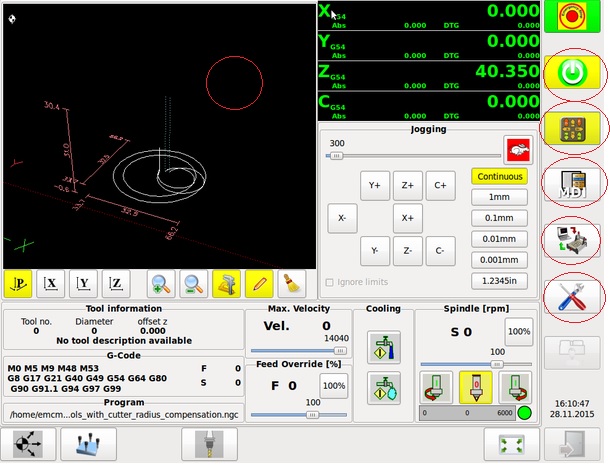The image size is (610, 469).
Task: Jog X- axis
Action: coord(342,218)
